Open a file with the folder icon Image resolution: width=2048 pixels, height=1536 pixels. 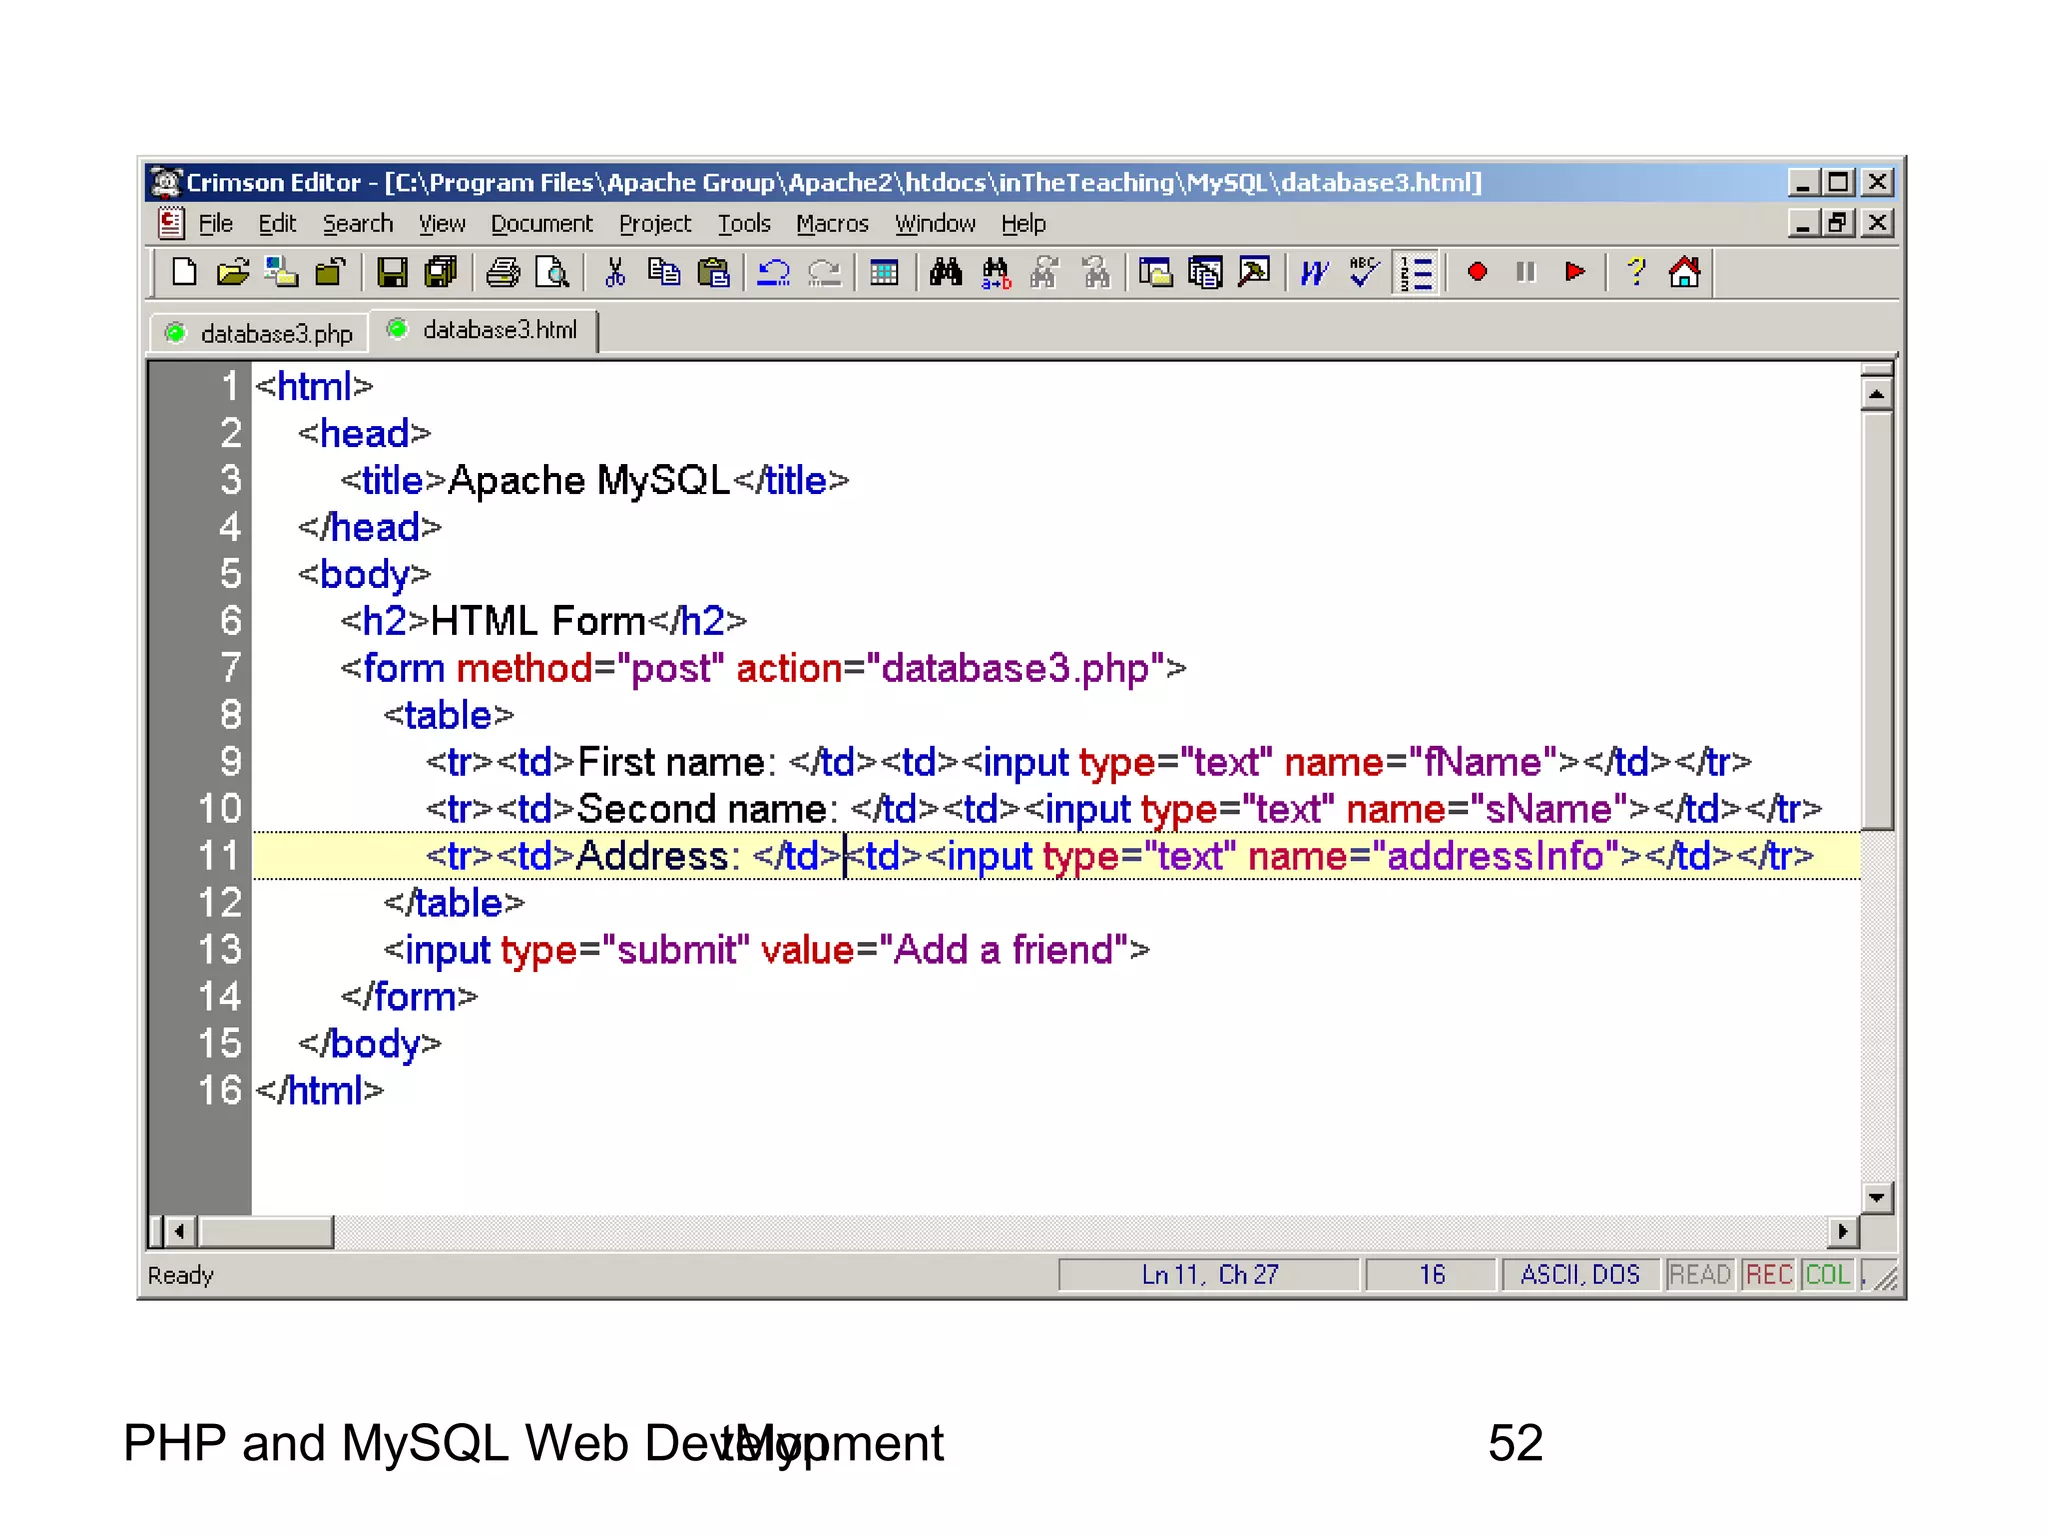[x=233, y=272]
